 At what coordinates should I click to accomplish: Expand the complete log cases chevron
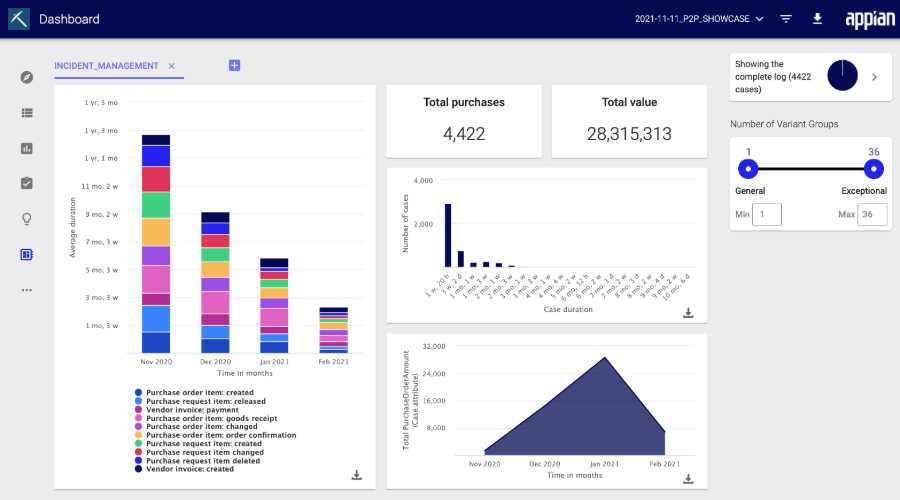(874, 77)
